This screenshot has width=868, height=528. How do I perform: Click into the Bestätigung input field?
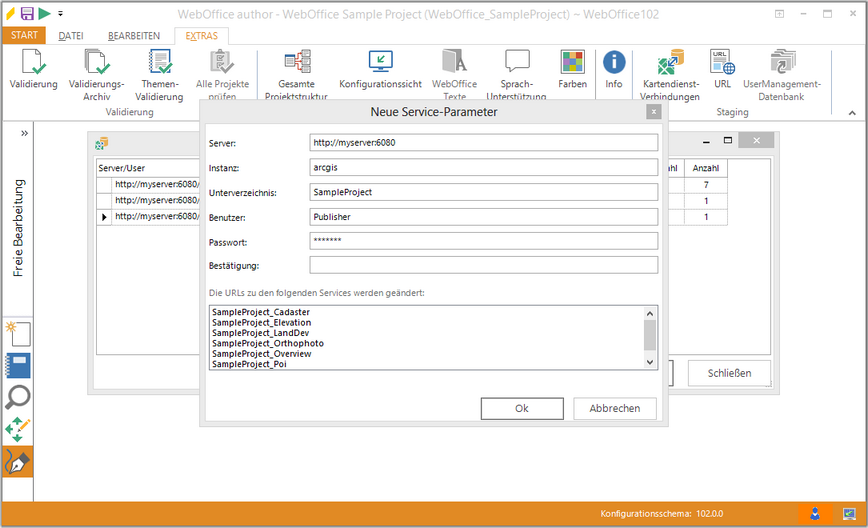pyautogui.click(x=483, y=265)
